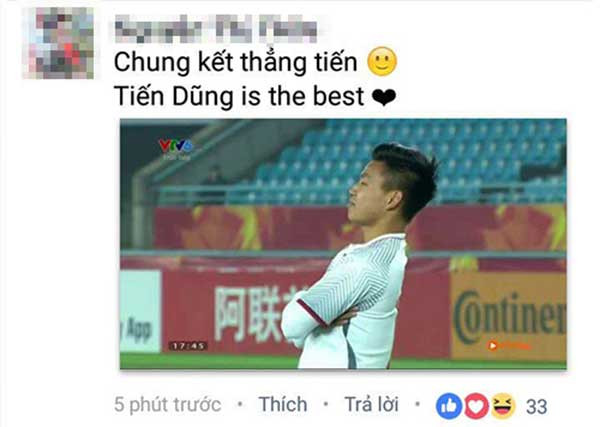Click the orange play logo watermark in image
The image size is (600, 427).
(507, 346)
